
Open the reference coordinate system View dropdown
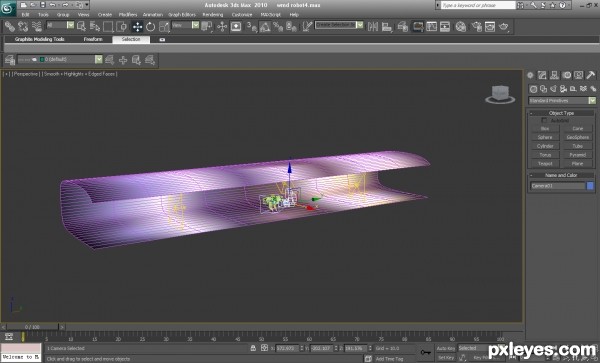(x=185, y=25)
